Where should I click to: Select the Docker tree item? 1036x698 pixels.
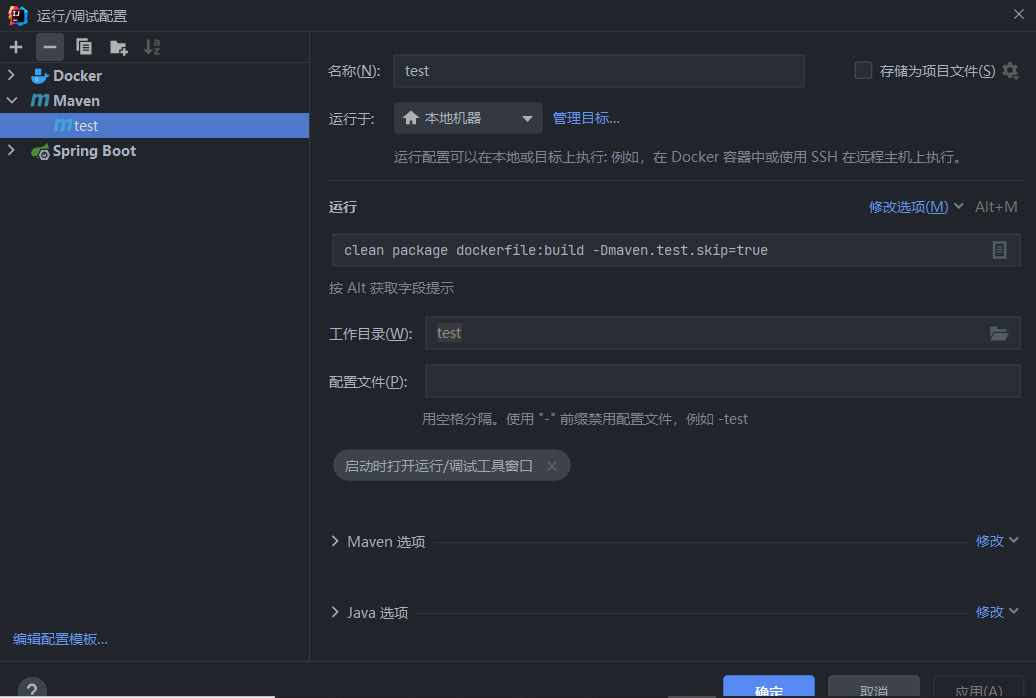click(77, 75)
